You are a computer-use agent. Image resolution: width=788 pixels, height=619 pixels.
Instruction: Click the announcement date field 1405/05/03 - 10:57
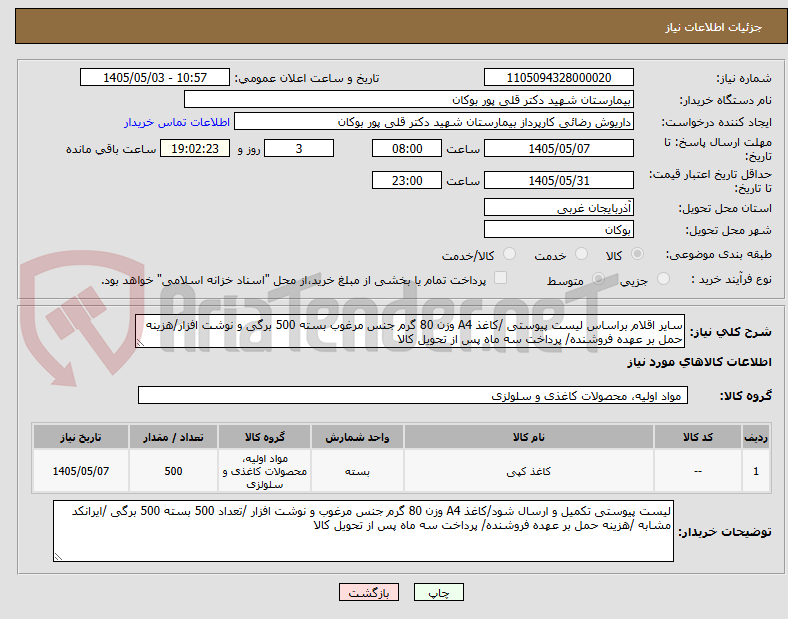click(x=155, y=77)
